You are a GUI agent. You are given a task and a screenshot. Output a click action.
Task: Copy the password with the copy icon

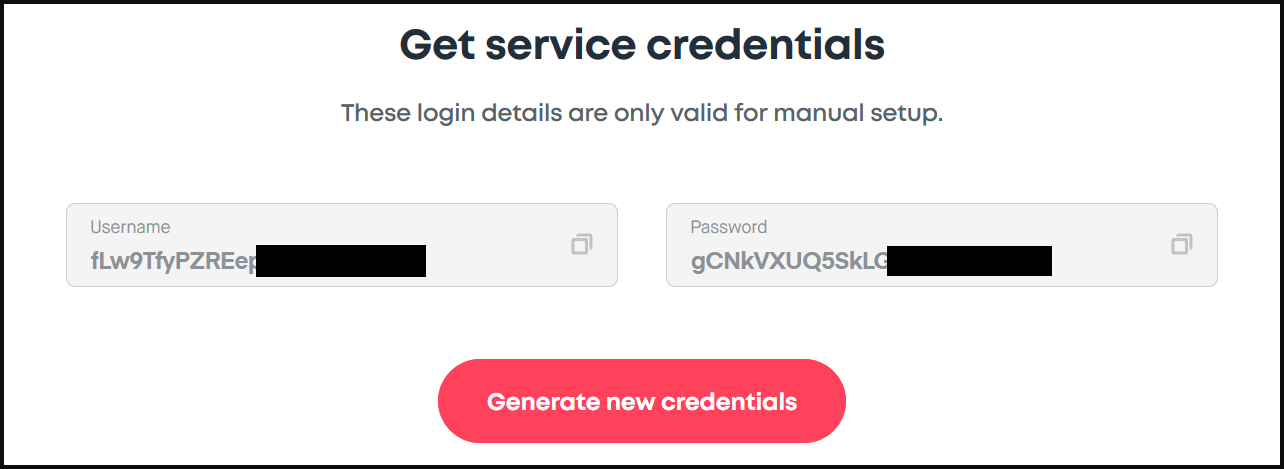[x=1182, y=244]
